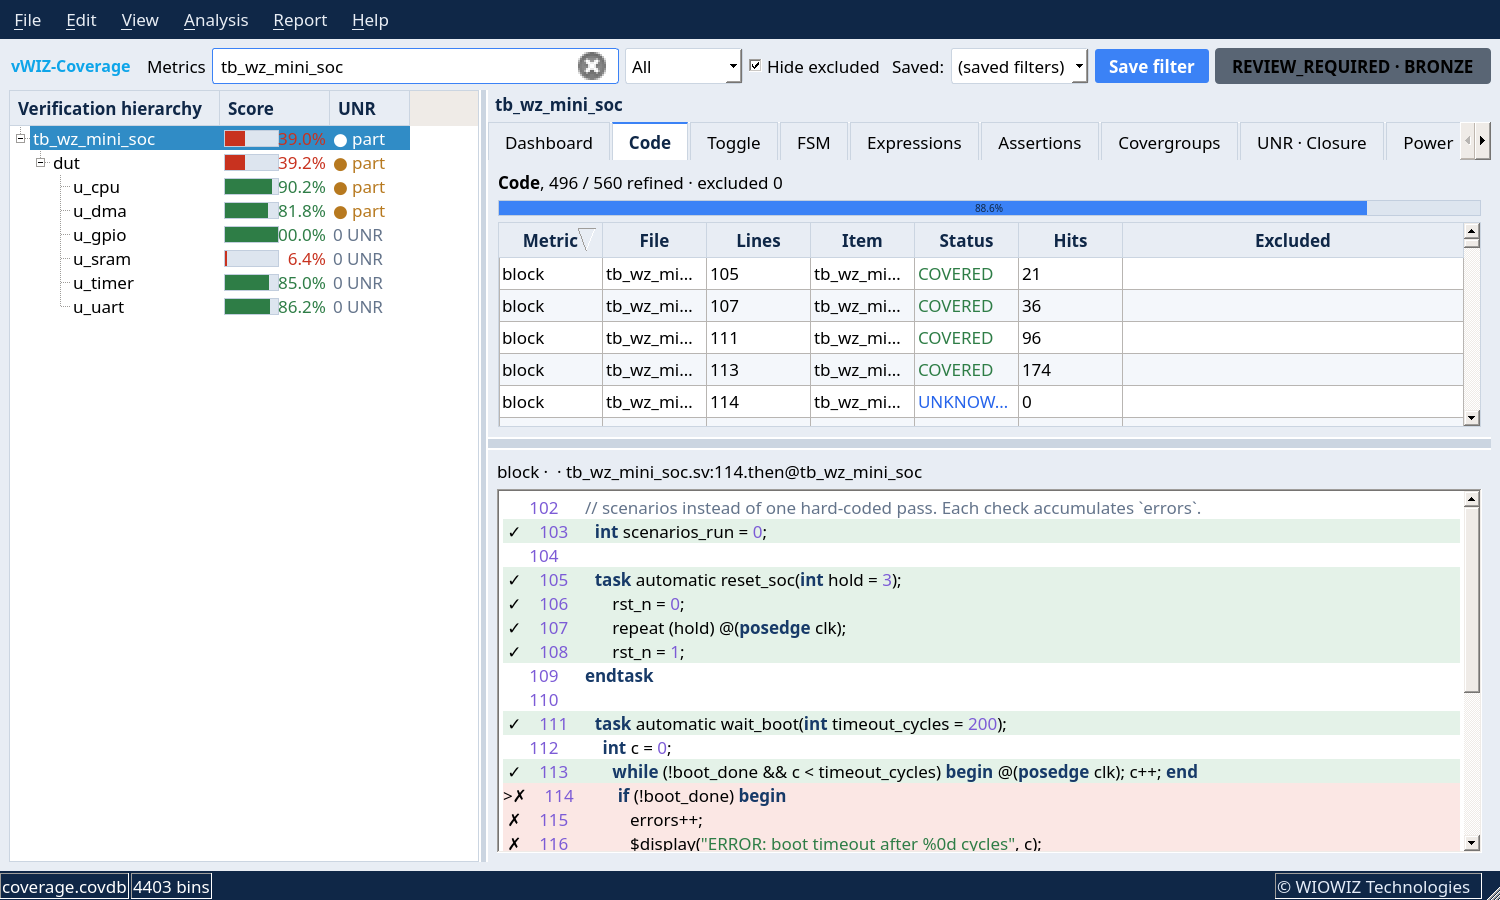This screenshot has height=900, width=1500.
Task: Click the code view vertical scrollbar thumb
Action: 1471,599
